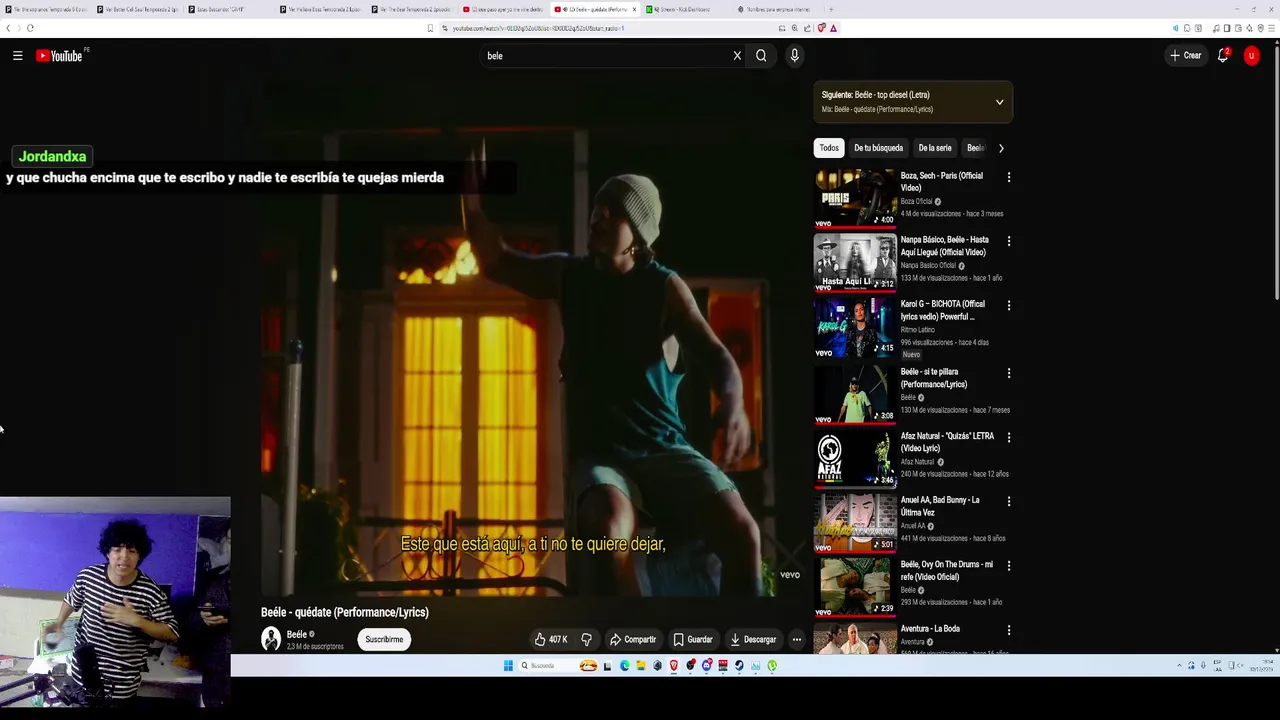
Task: Open options for 'si te pillara' video
Action: point(1008,373)
